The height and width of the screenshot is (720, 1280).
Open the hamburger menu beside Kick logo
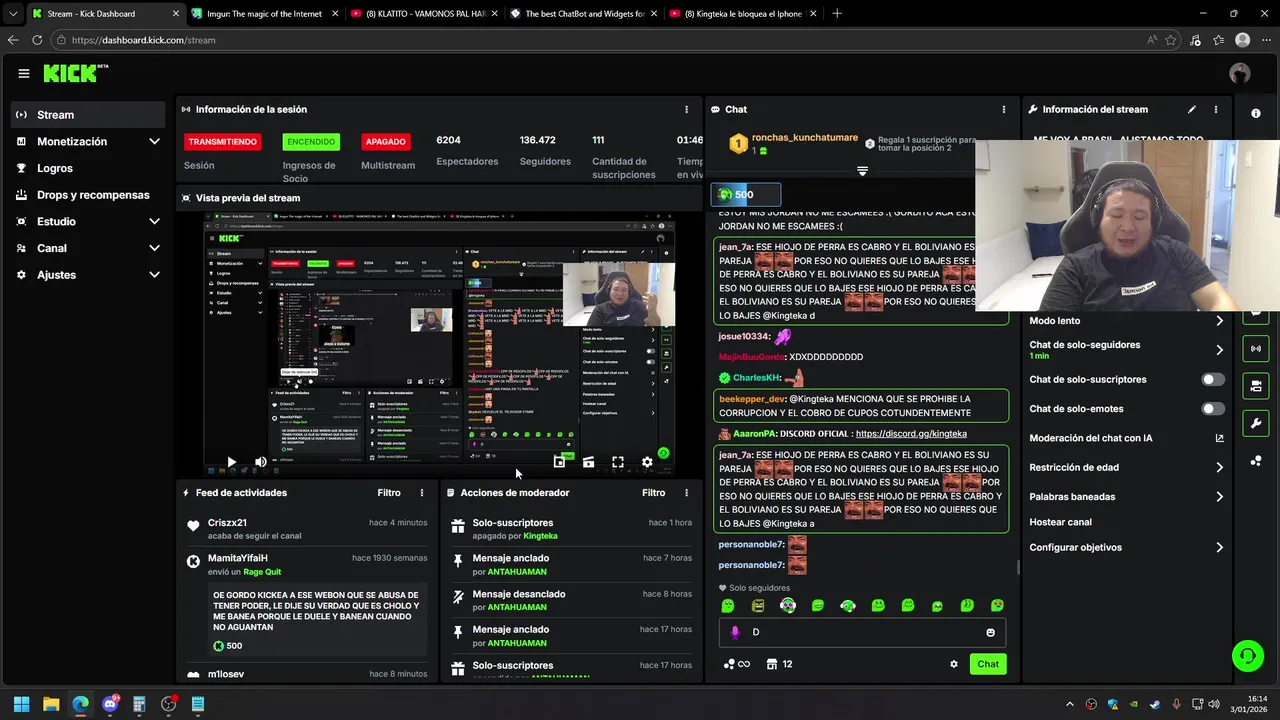point(24,73)
